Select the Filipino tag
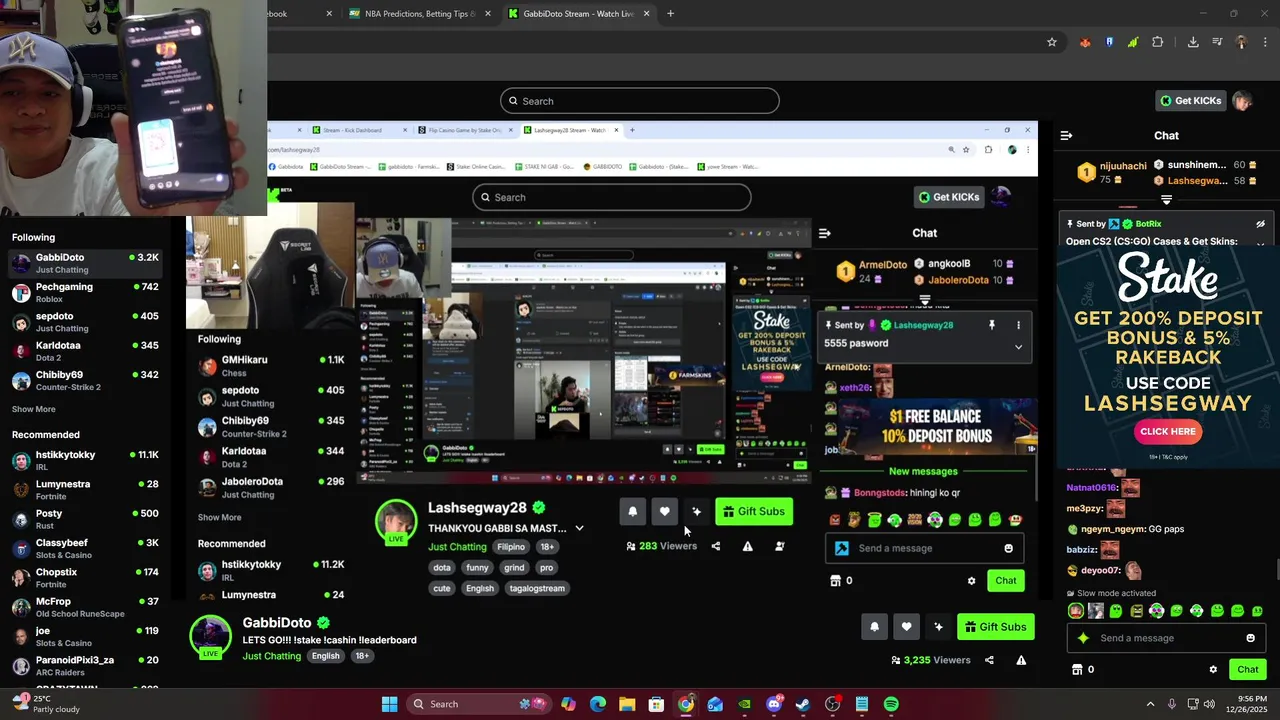Viewport: 1280px width, 720px height. pos(511,547)
